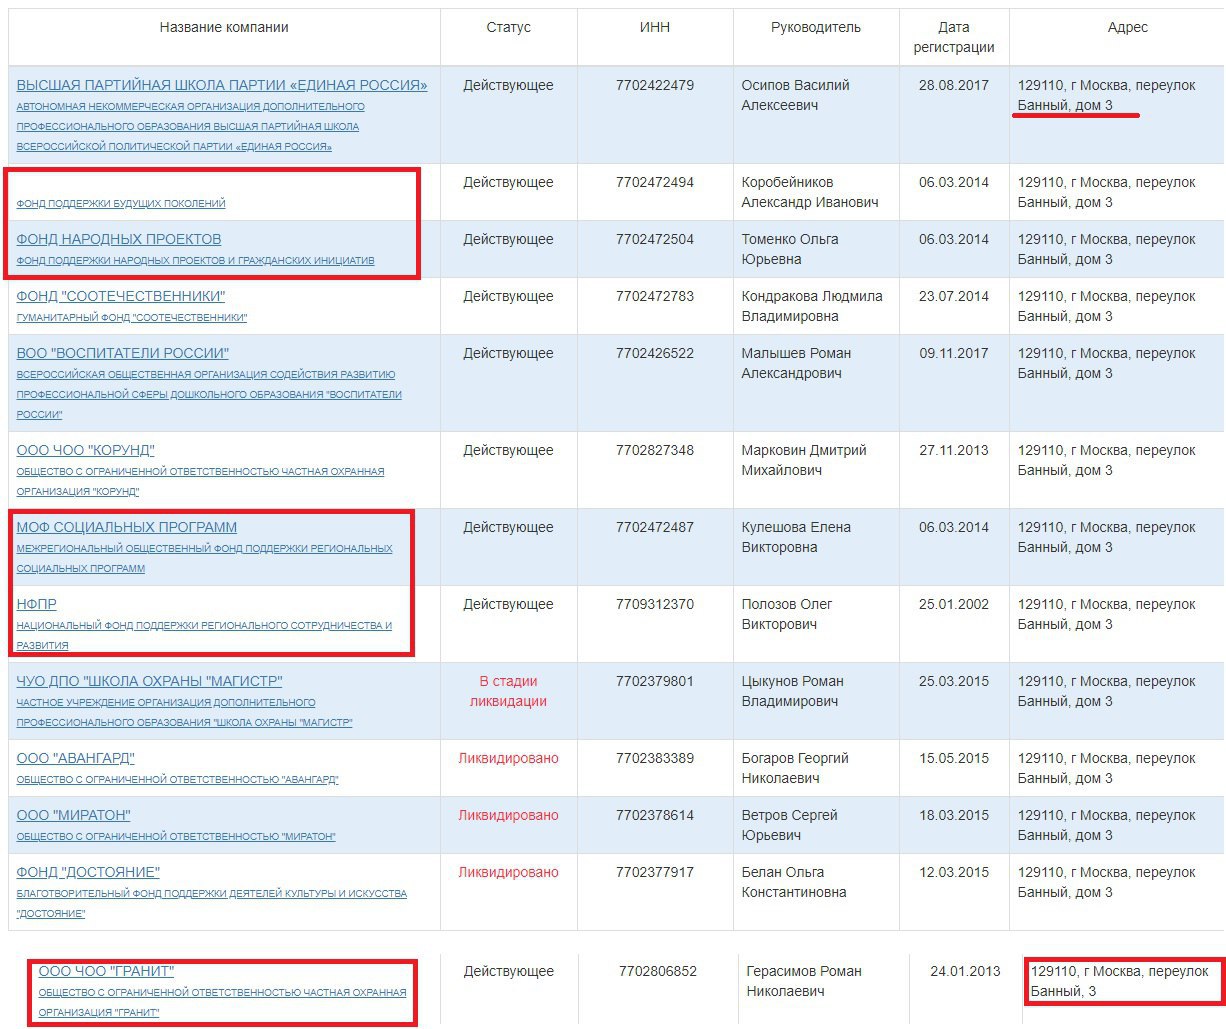Select INN 7702426522 cell
The image size is (1226, 1029).
(x=655, y=353)
